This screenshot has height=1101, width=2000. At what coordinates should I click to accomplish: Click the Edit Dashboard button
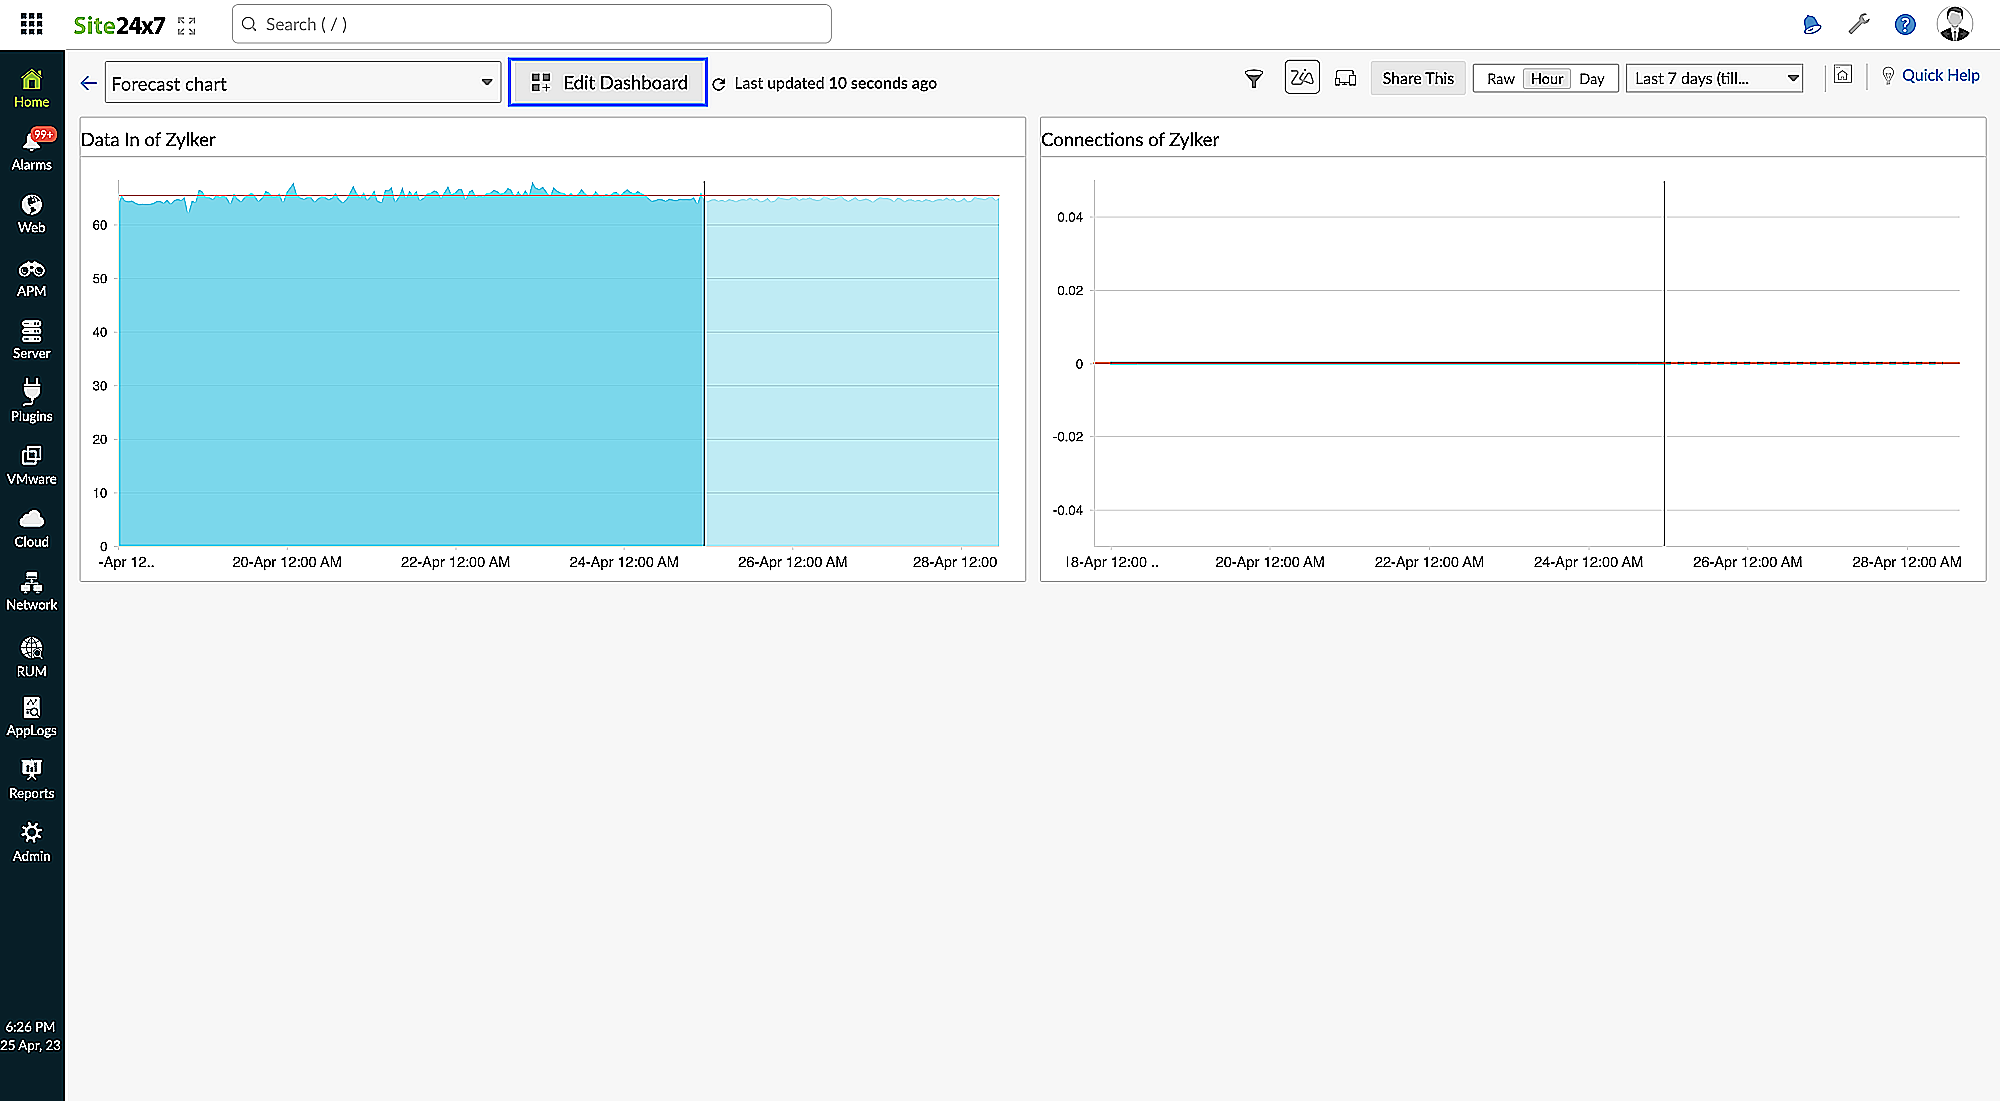coord(608,83)
